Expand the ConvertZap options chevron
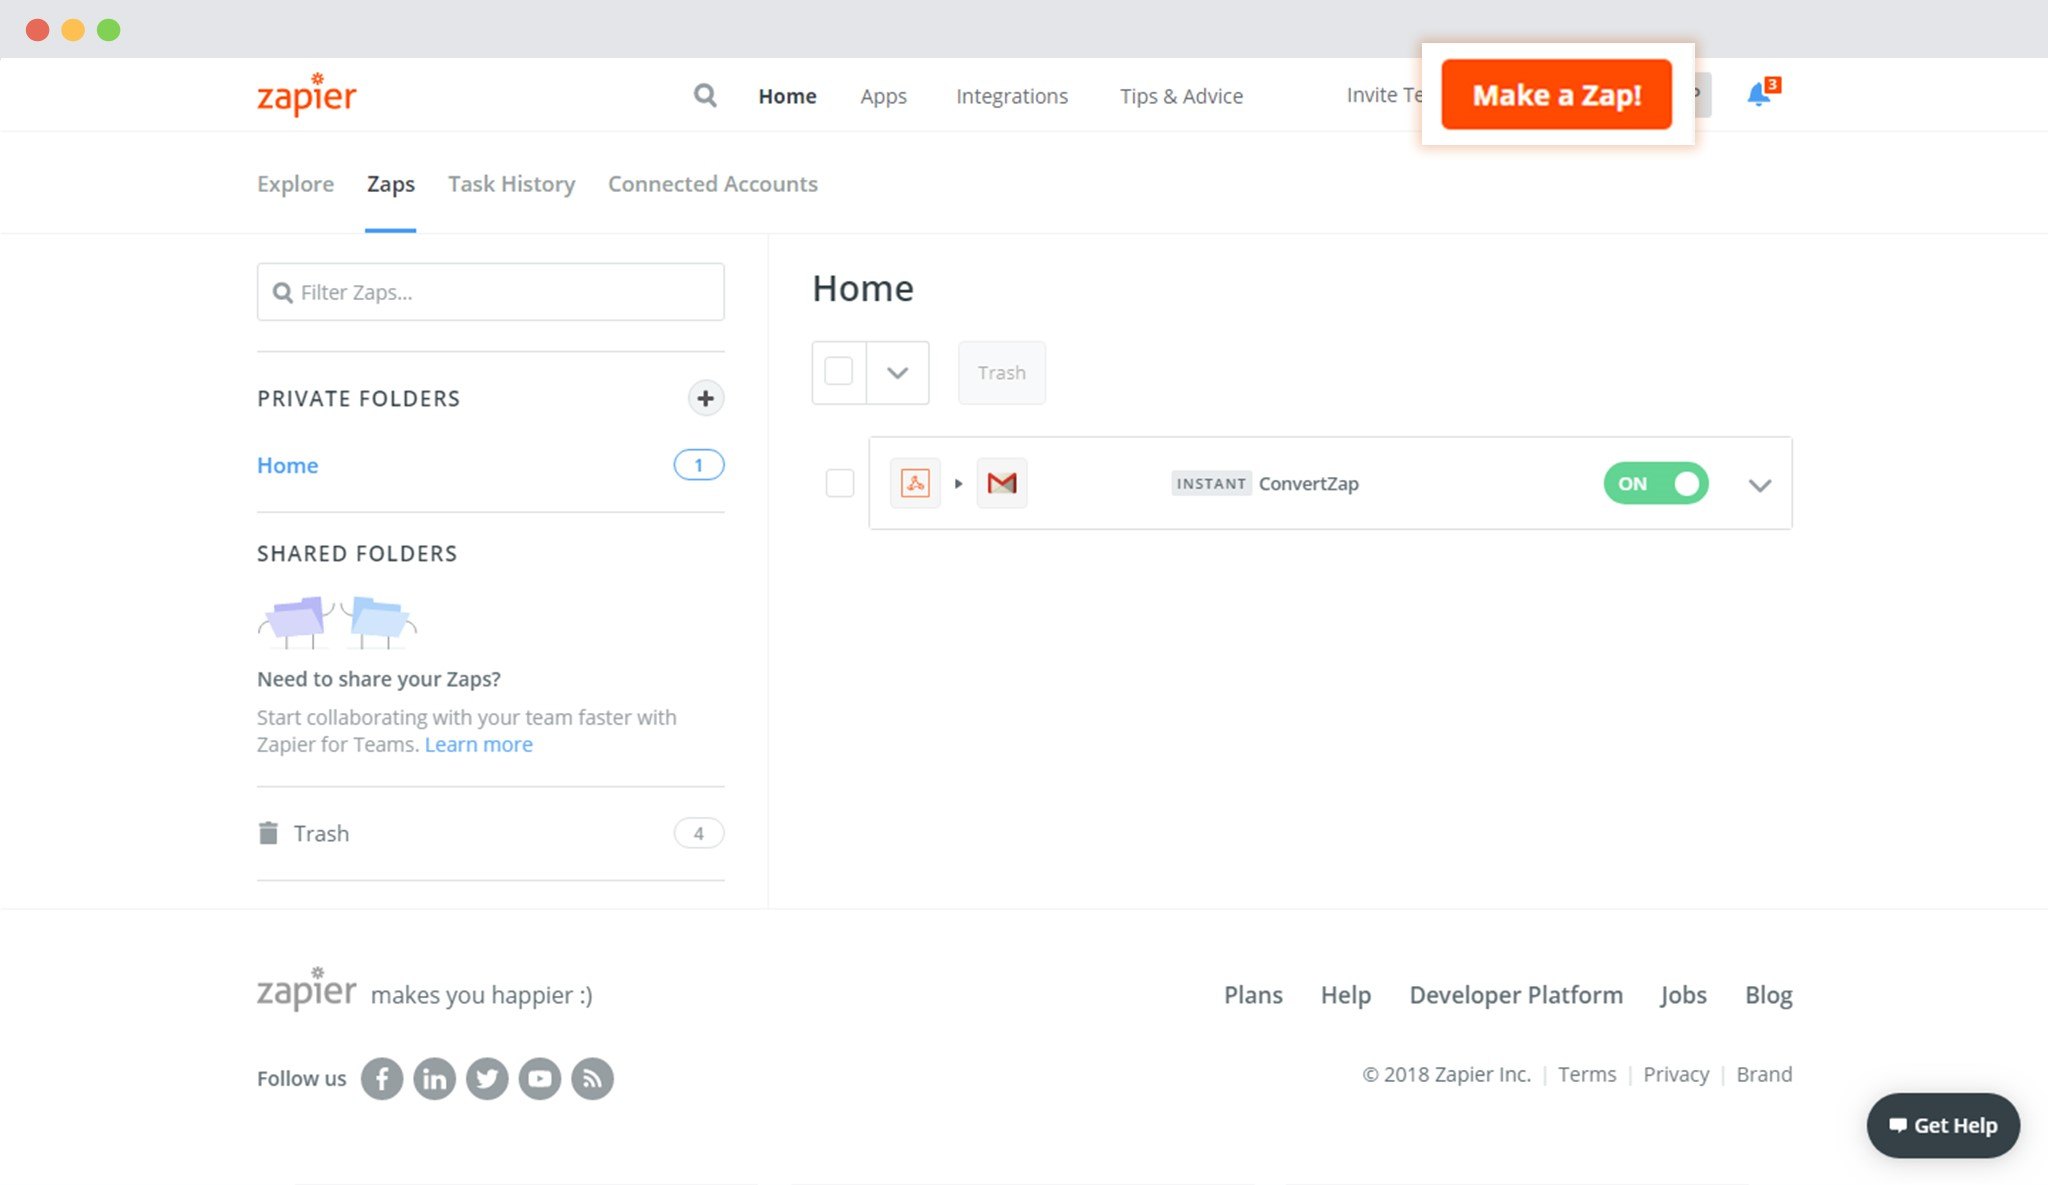Image resolution: width=2048 pixels, height=1185 pixels. (x=1760, y=485)
